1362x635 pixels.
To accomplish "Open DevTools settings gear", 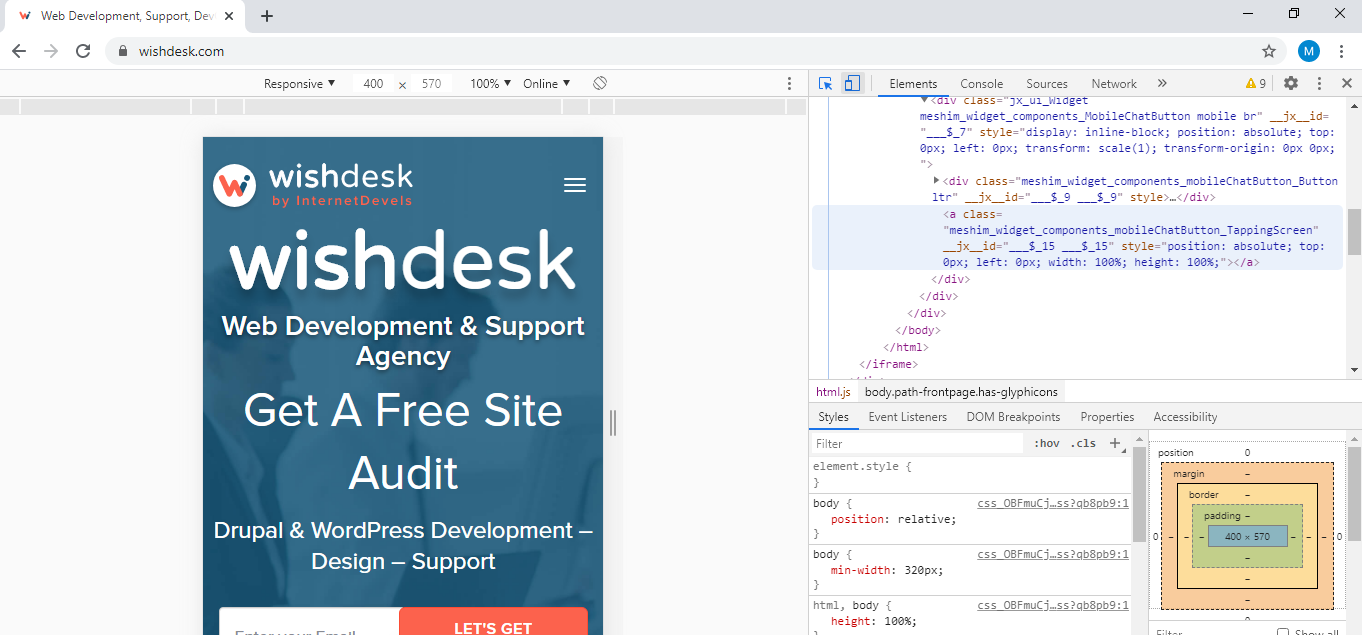I will pos(1291,84).
